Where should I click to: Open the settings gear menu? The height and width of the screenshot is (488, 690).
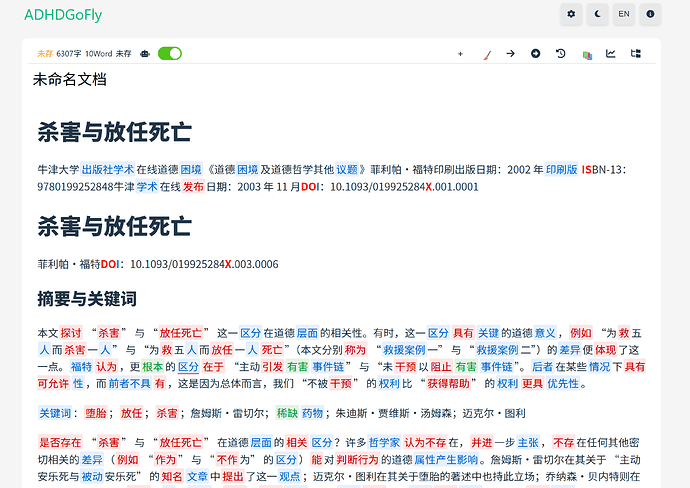click(571, 14)
